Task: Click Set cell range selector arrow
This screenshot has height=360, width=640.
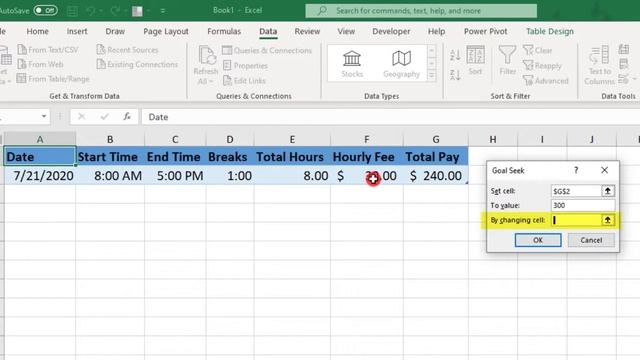Action: pos(607,191)
